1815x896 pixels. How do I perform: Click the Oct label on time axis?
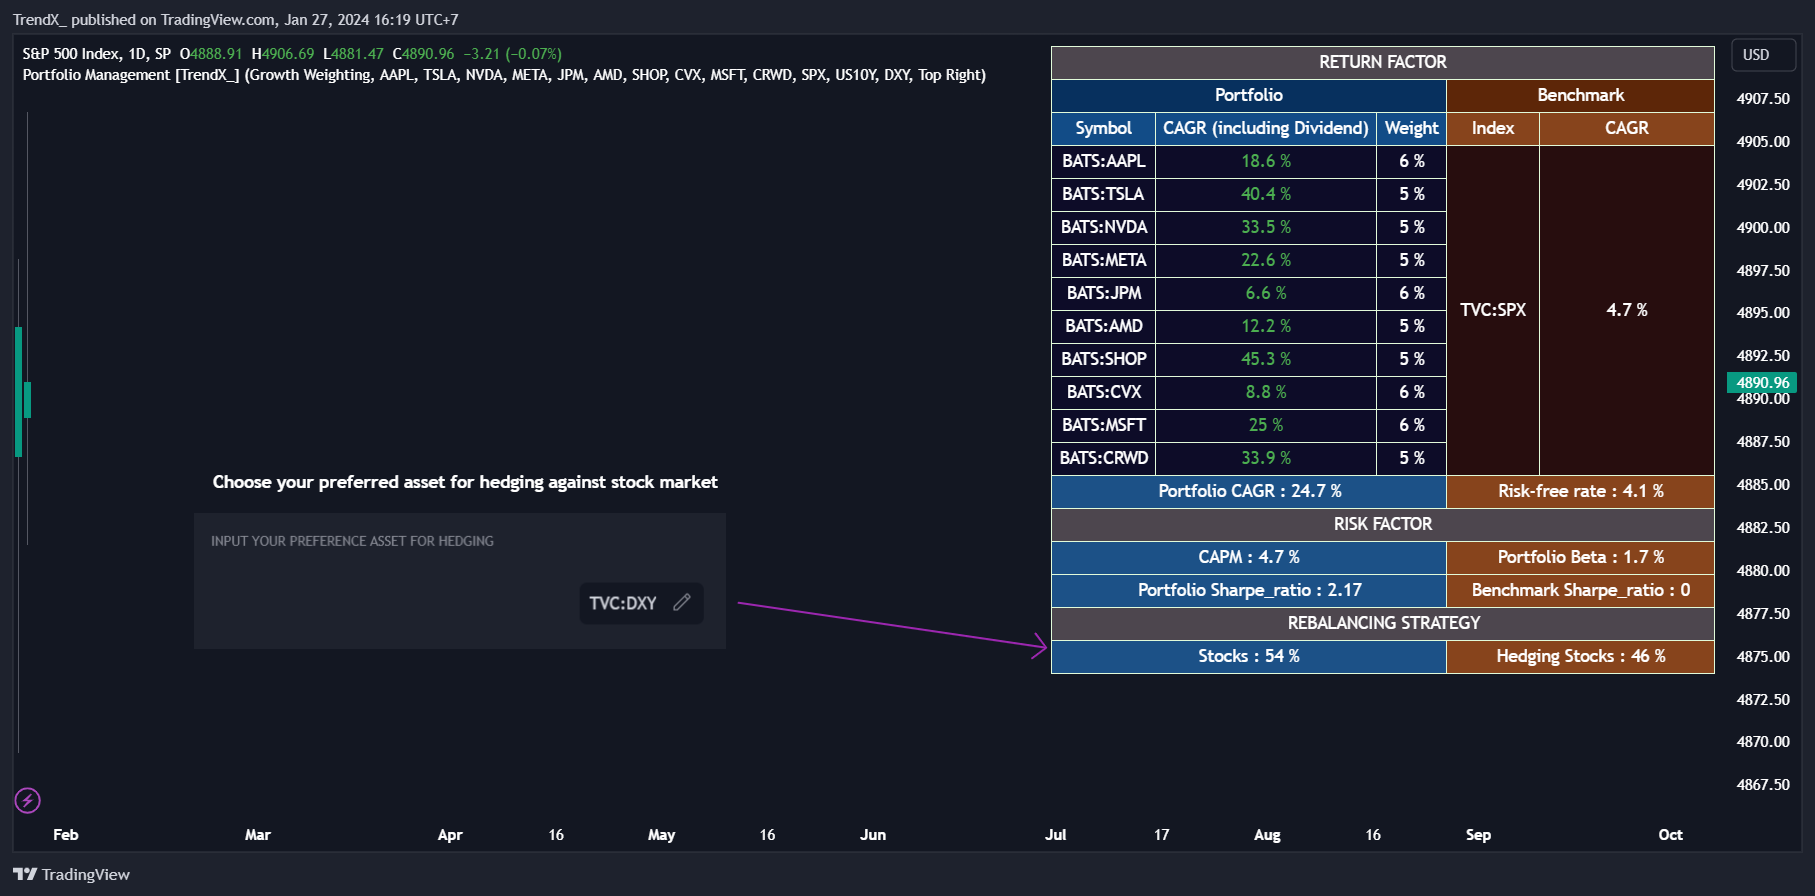point(1670,835)
